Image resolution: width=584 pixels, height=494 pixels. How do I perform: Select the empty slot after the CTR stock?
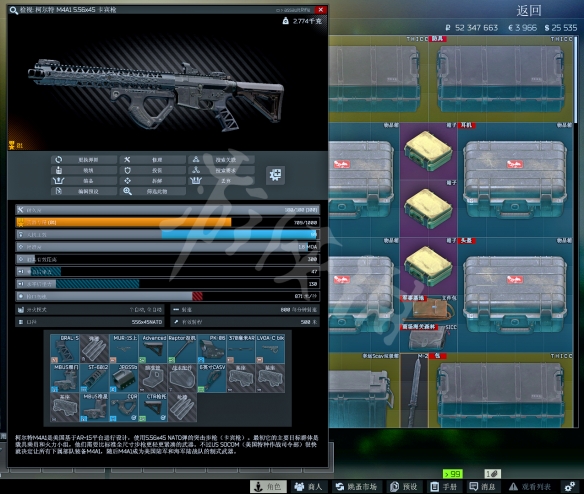point(182,408)
